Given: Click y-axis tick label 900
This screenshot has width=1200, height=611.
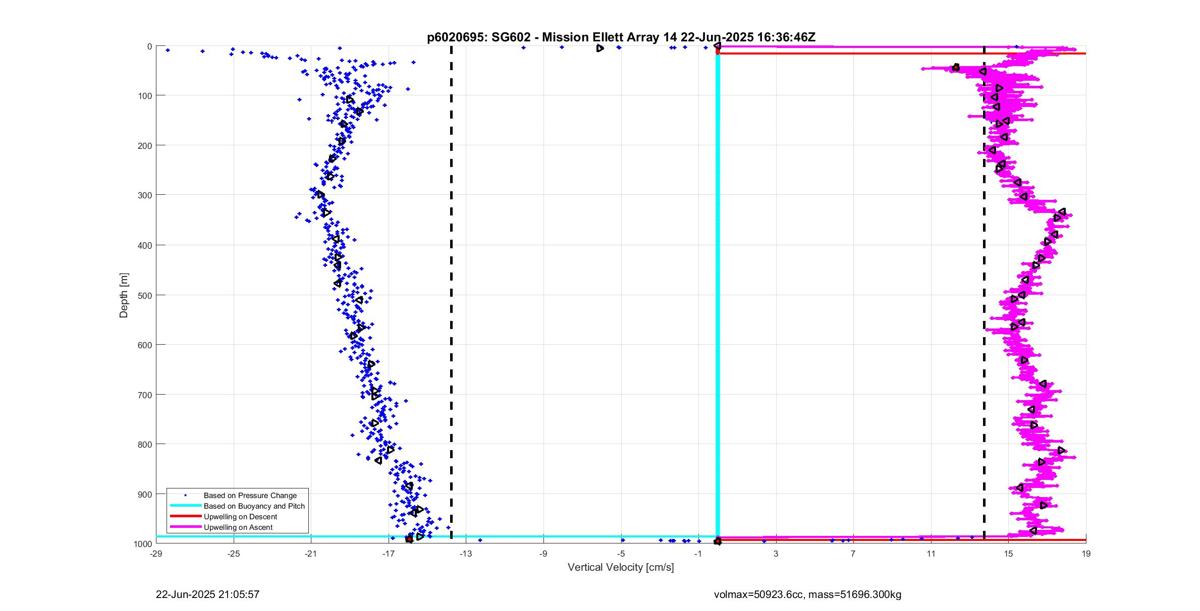Looking at the screenshot, I should (144, 494).
